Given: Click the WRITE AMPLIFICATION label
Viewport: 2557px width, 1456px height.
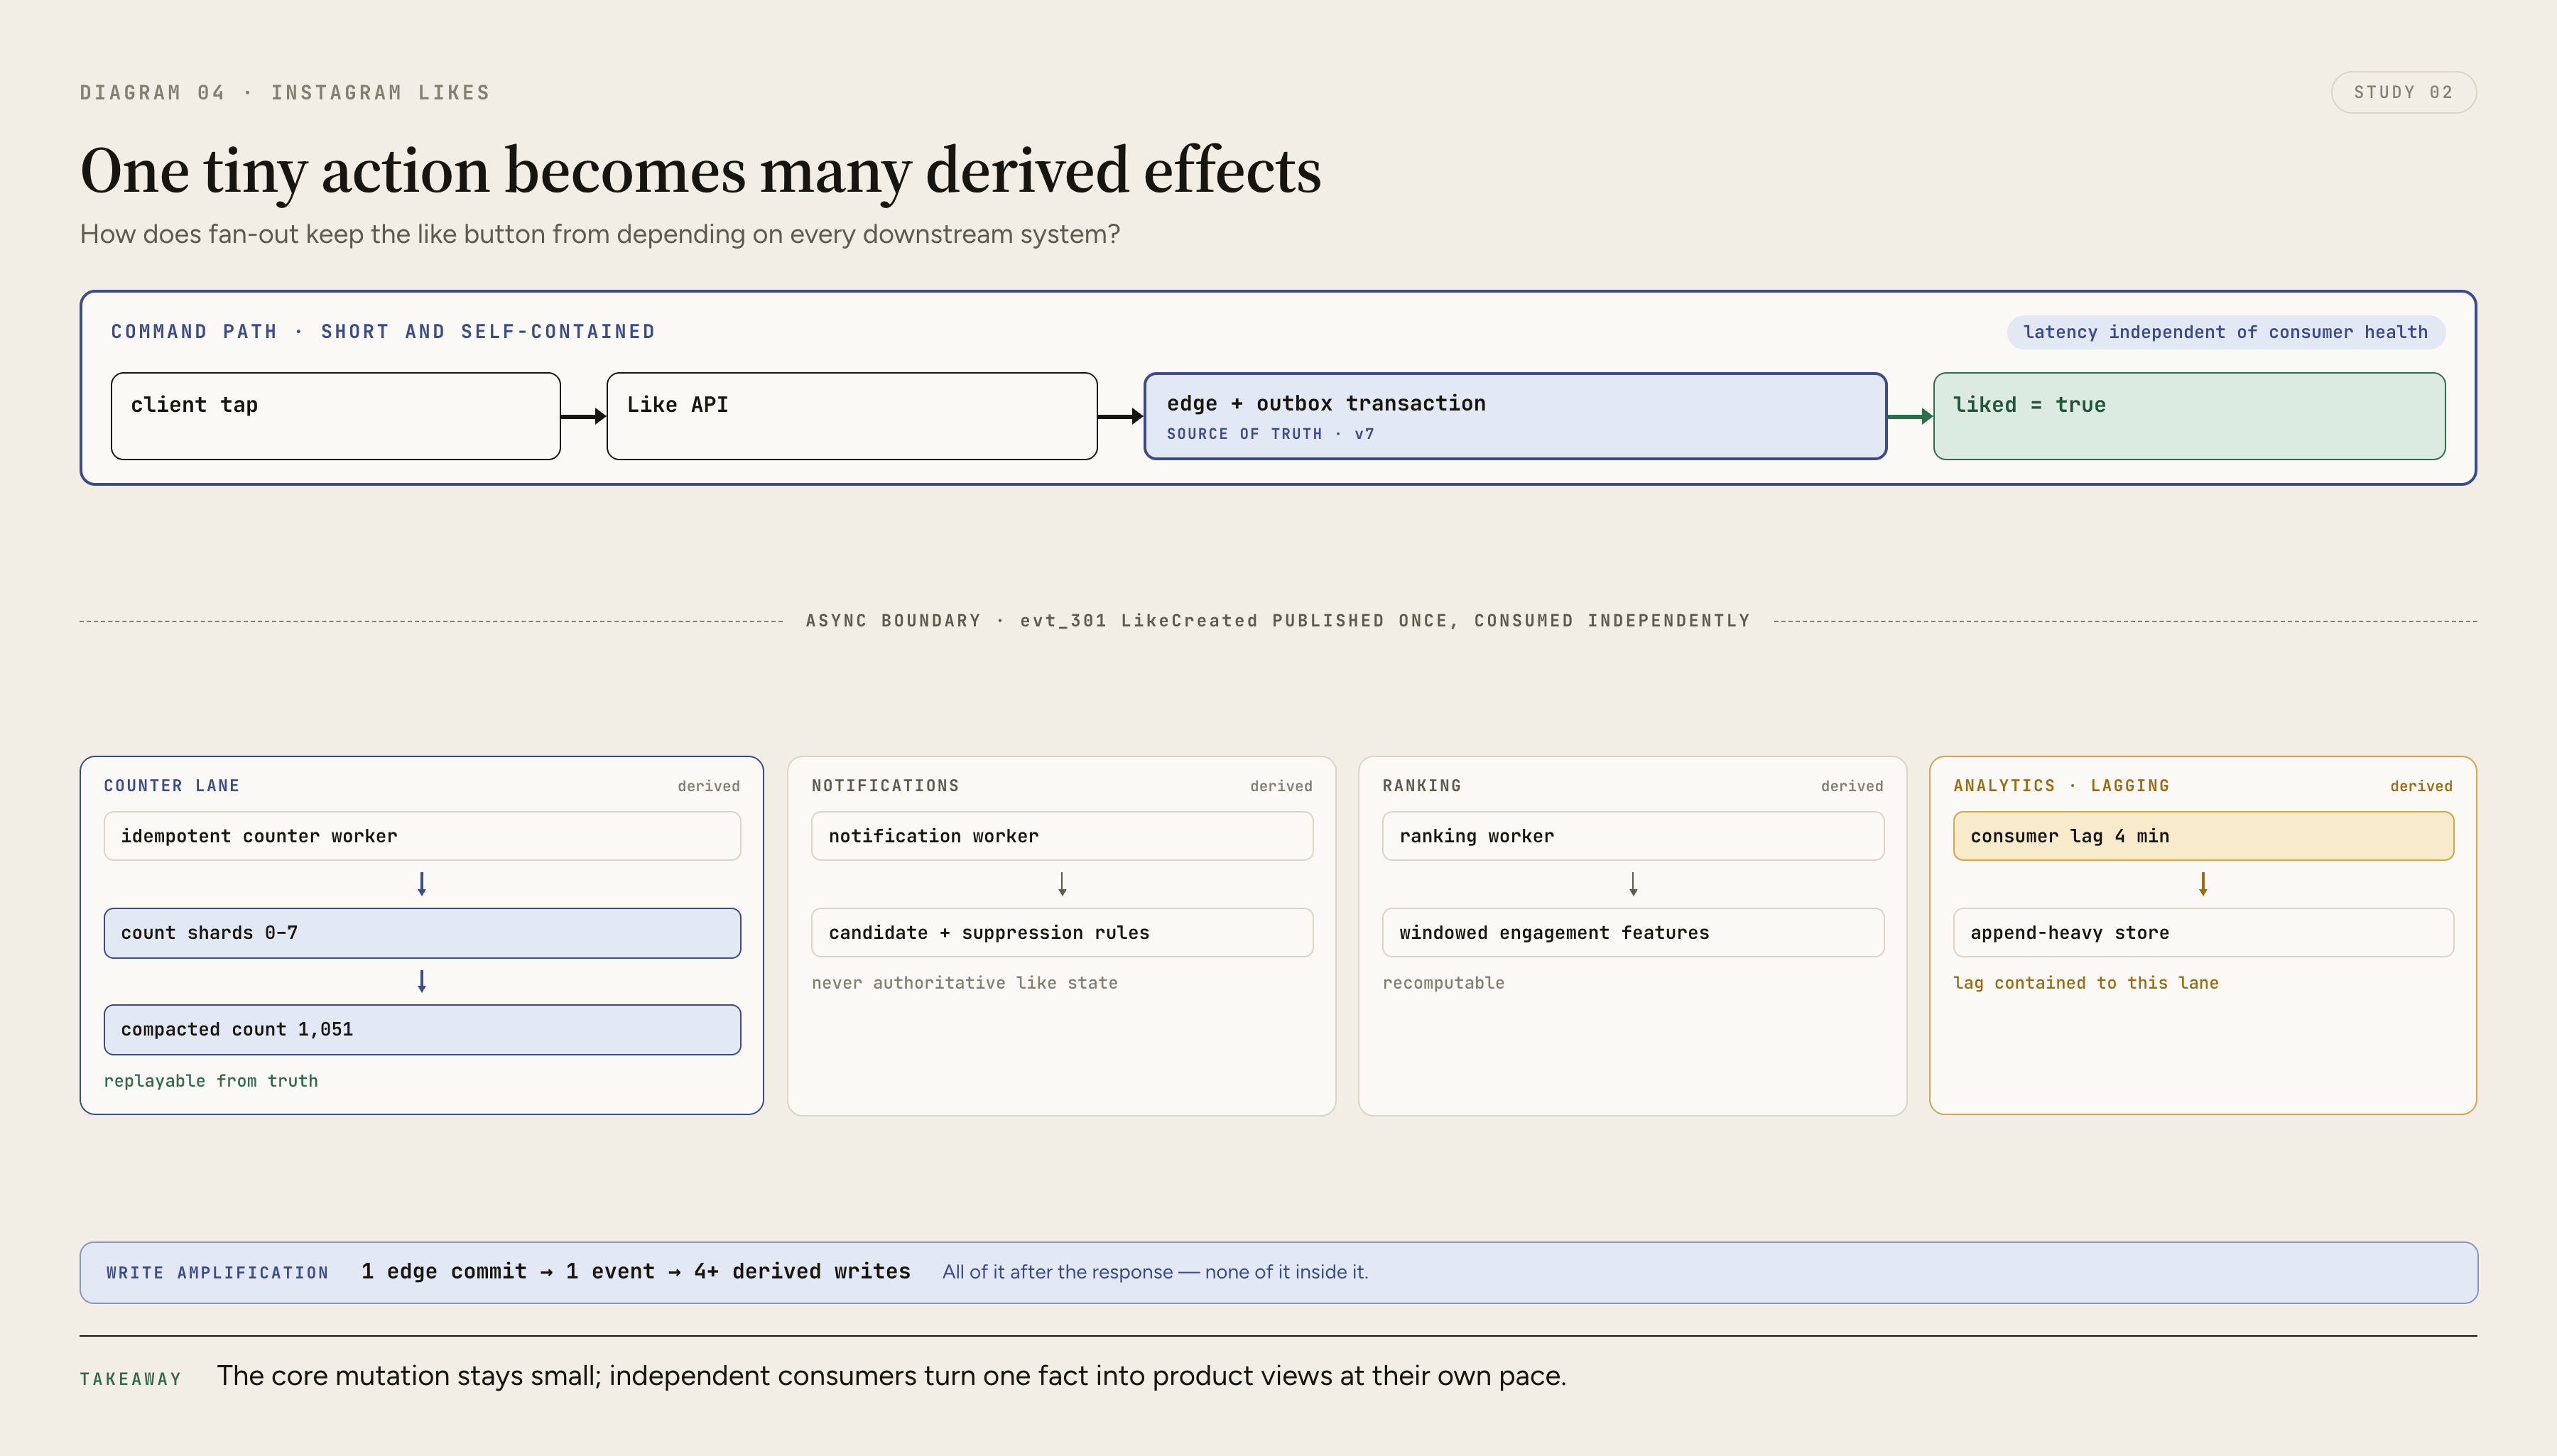Looking at the screenshot, I should [x=217, y=1273].
